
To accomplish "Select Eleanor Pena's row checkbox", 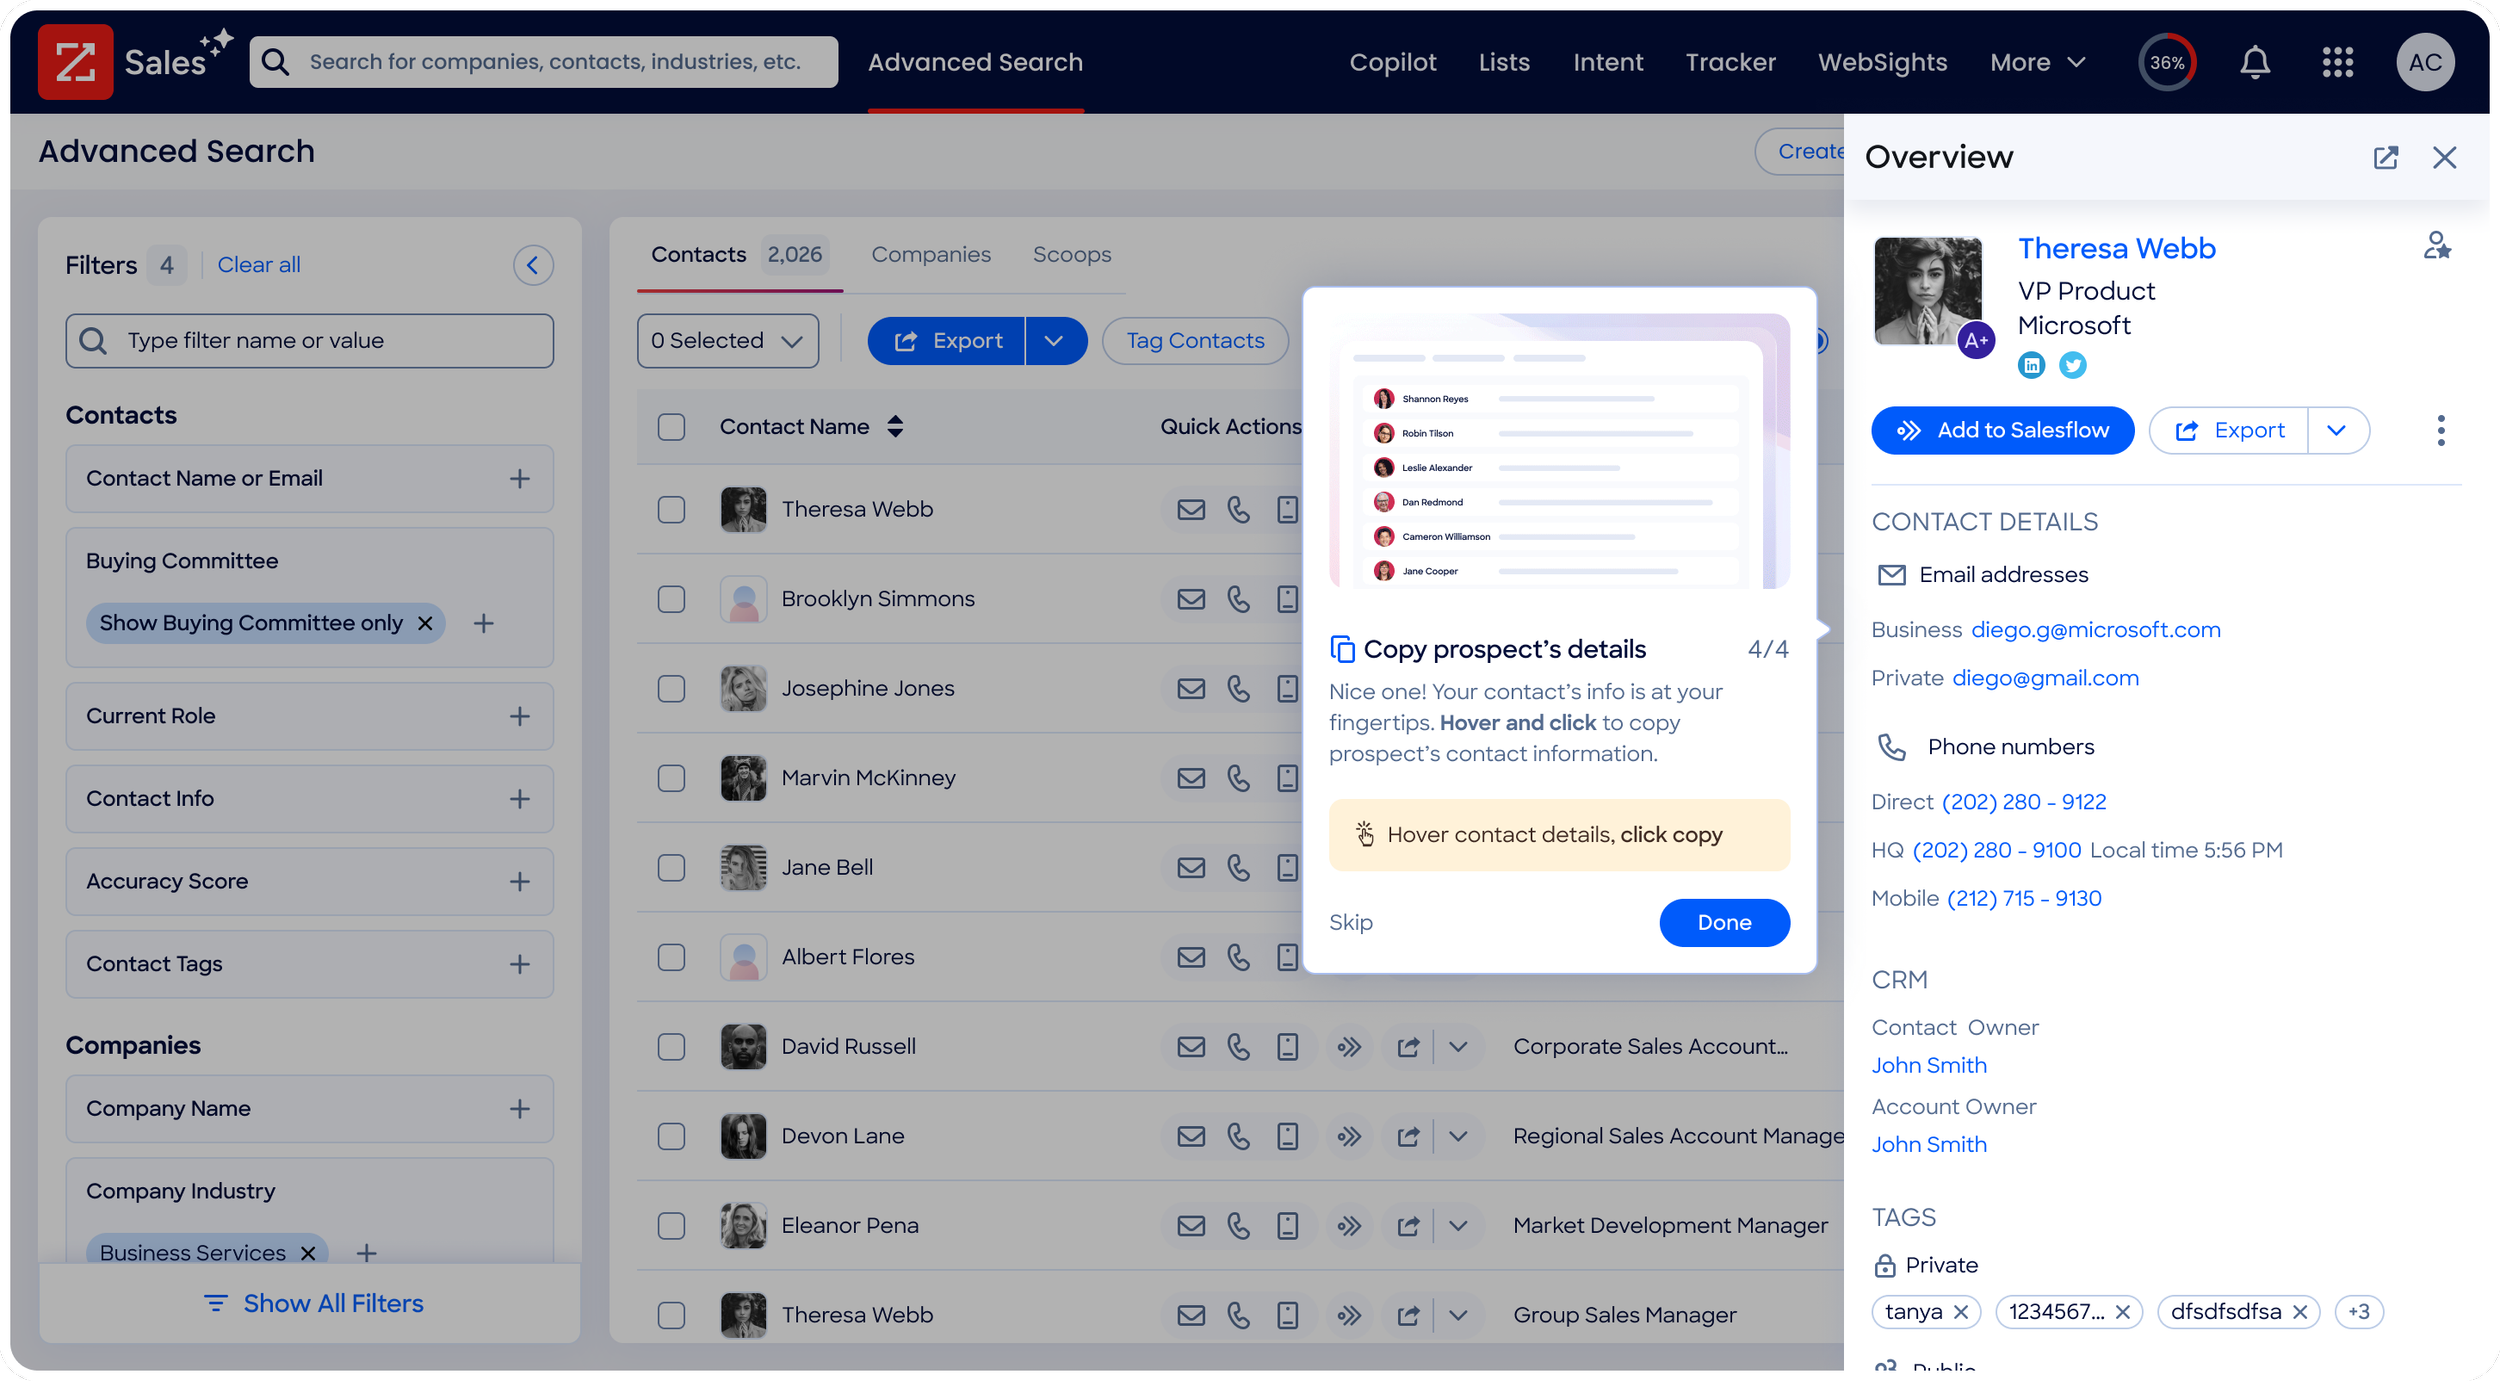I will 671,1226.
